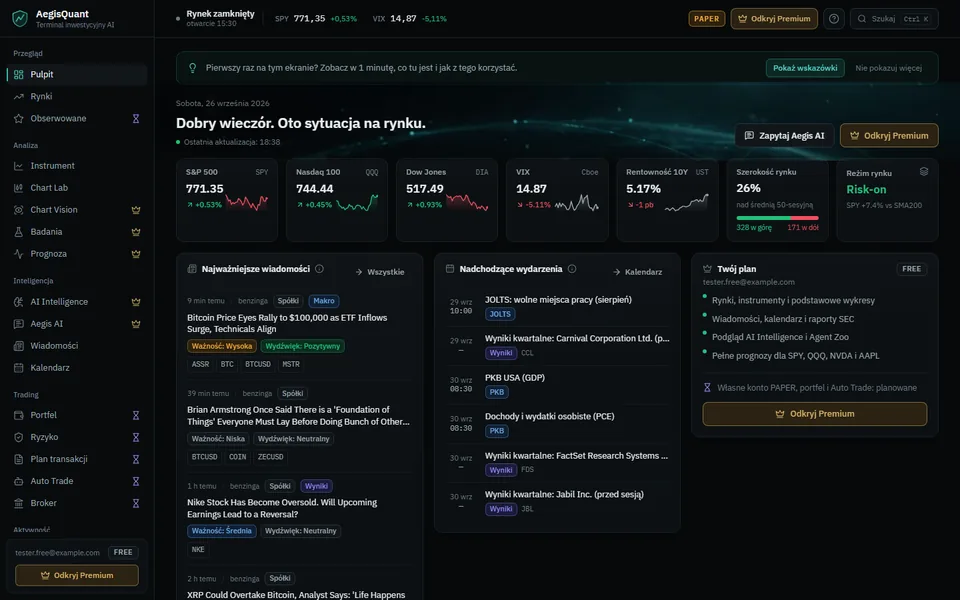Click the hourglass icon next to Broker
Image resolution: width=960 pixels, height=600 pixels.
136,503
